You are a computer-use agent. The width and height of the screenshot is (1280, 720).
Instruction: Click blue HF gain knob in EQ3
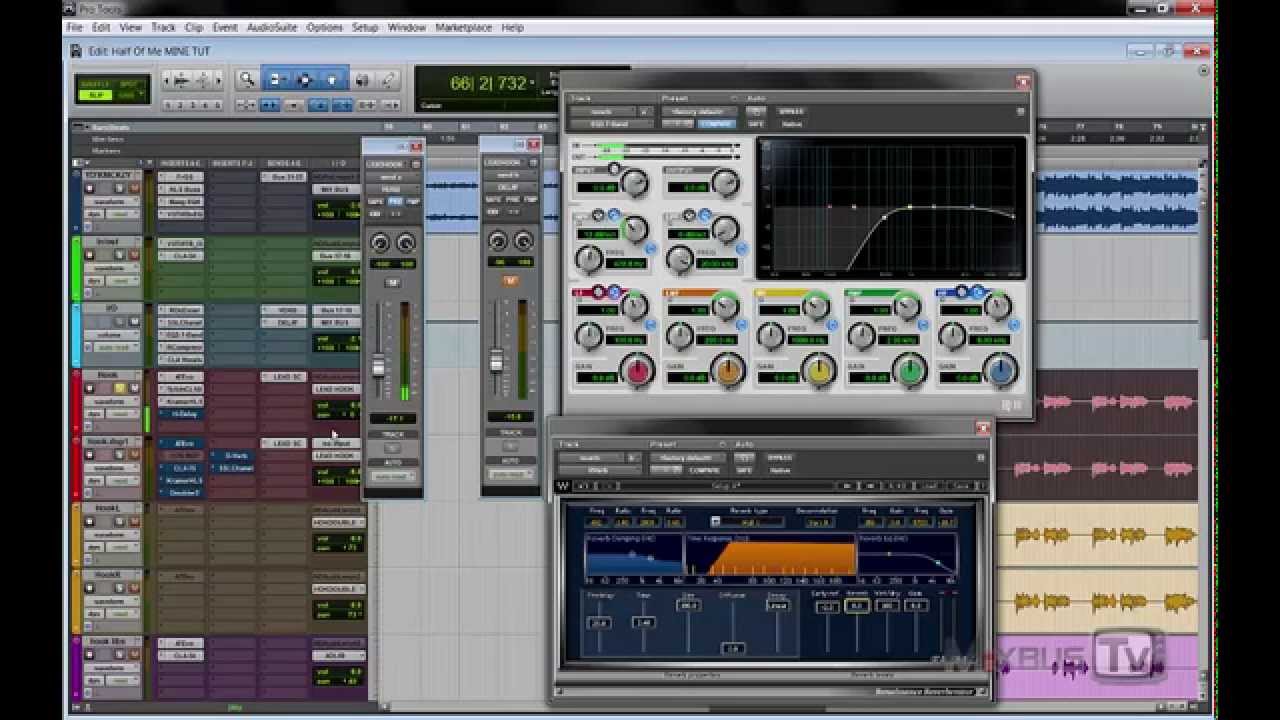point(1000,371)
